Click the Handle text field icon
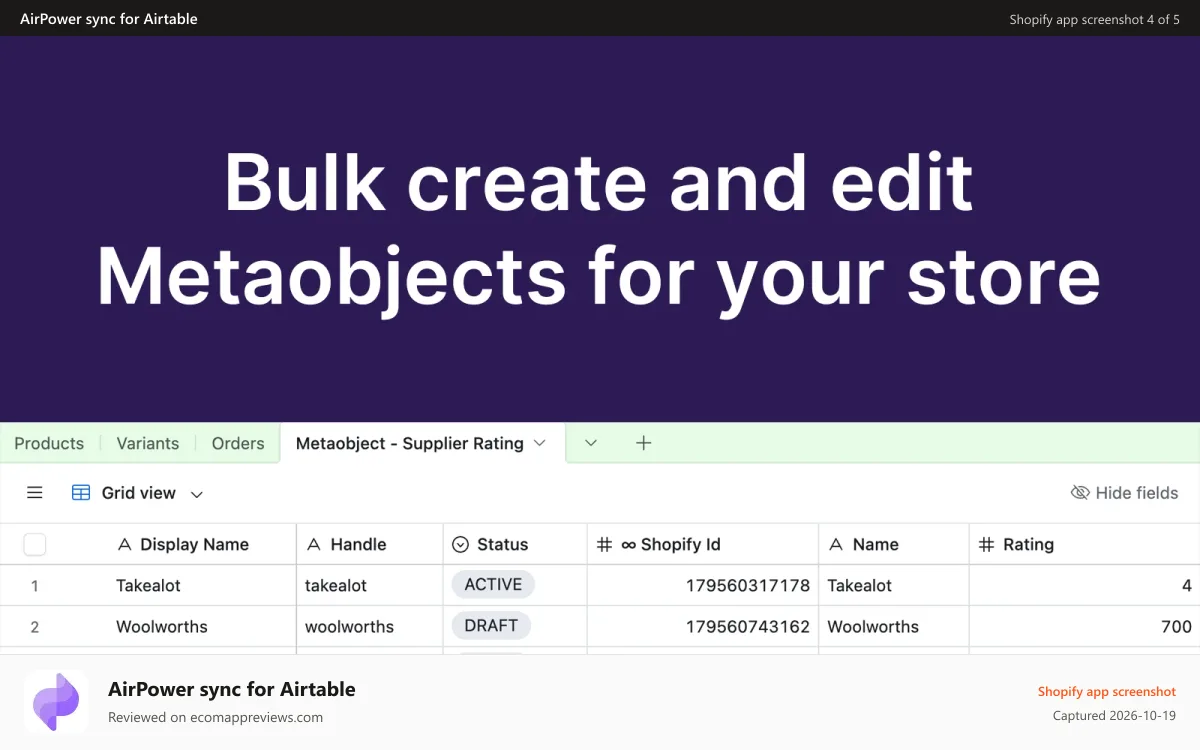1200x750 pixels. tap(313, 545)
